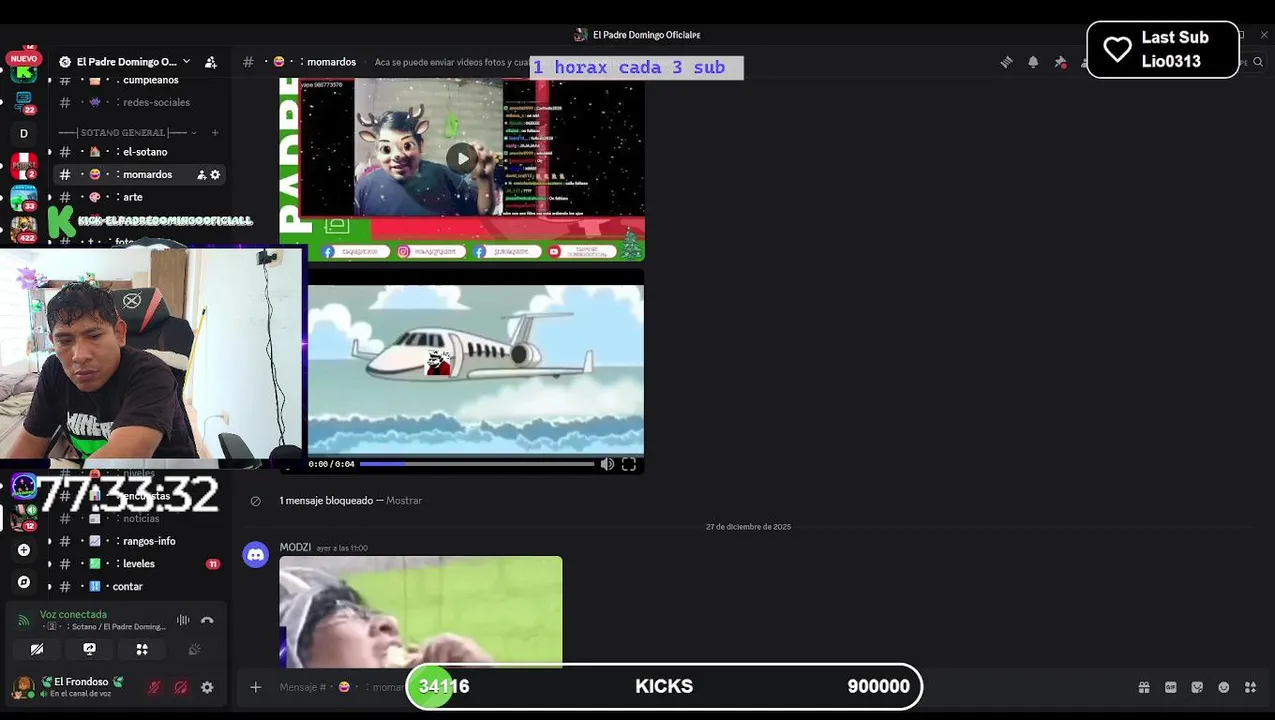Open notification settings bell icon
This screenshot has height=720, width=1275.
click(x=1033, y=62)
